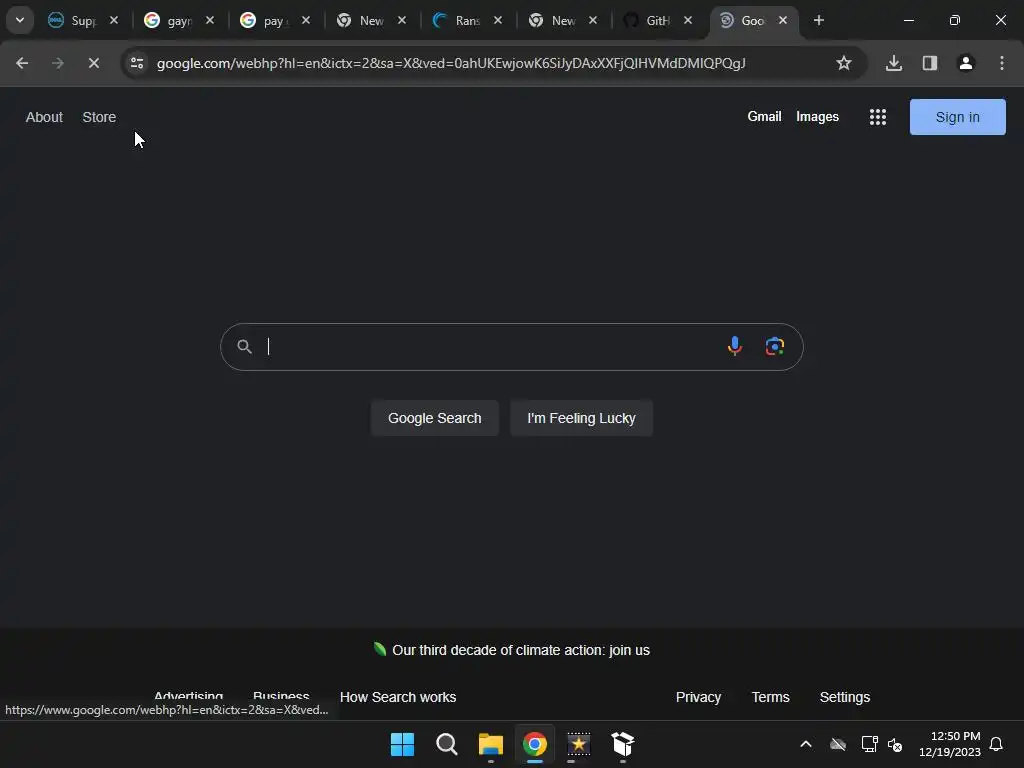
Task: Open Windows taskbar search
Action: (447, 744)
